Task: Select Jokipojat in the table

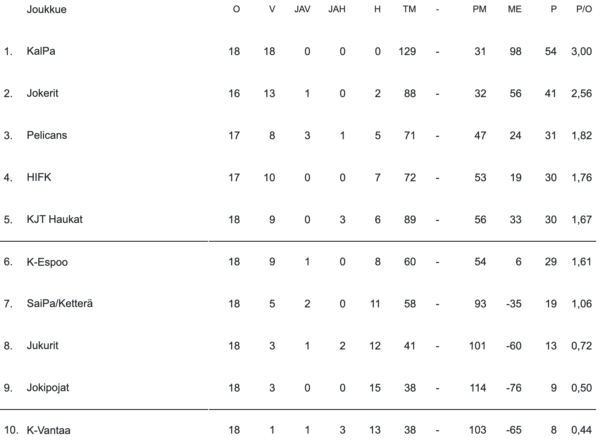Action: click(50, 388)
